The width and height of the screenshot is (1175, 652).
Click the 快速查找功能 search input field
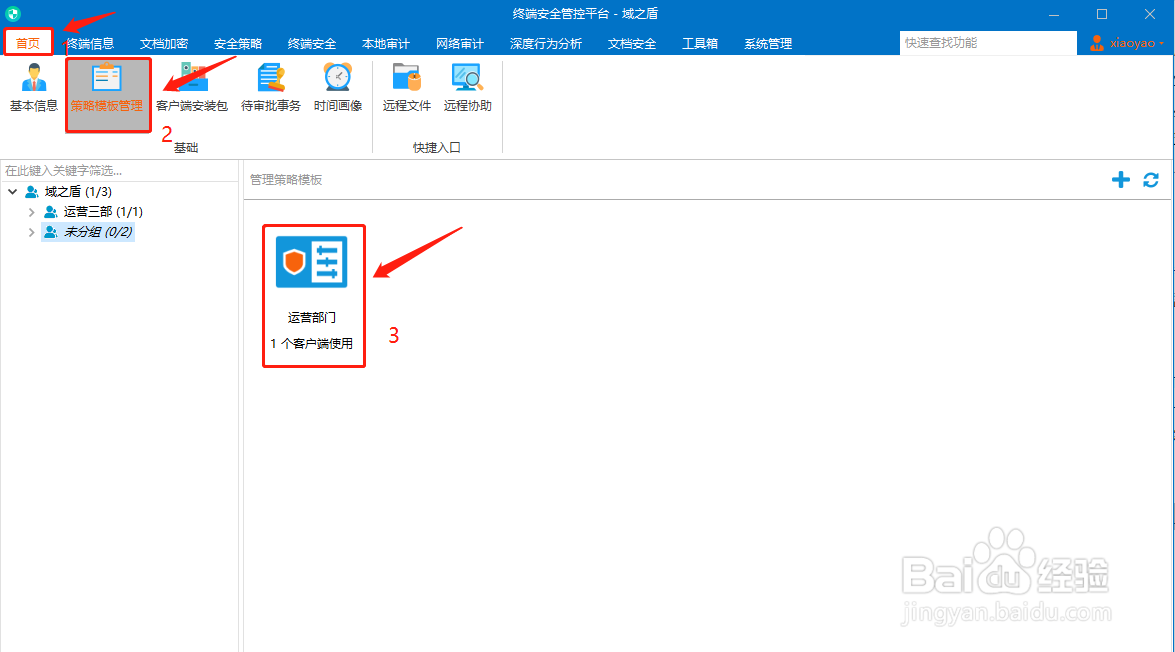tap(988, 43)
